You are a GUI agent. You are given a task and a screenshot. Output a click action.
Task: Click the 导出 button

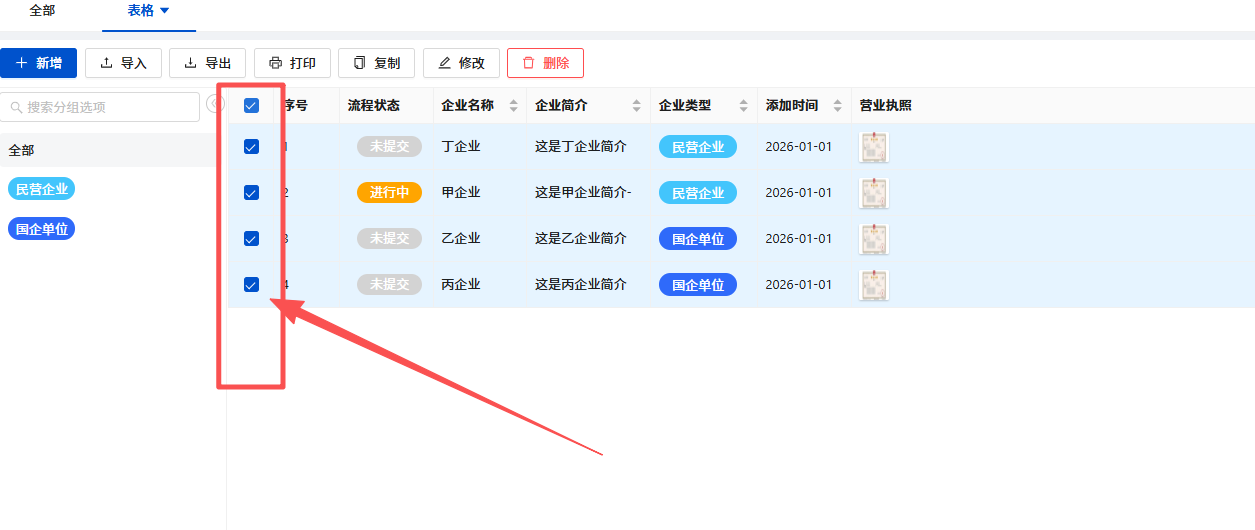point(207,63)
